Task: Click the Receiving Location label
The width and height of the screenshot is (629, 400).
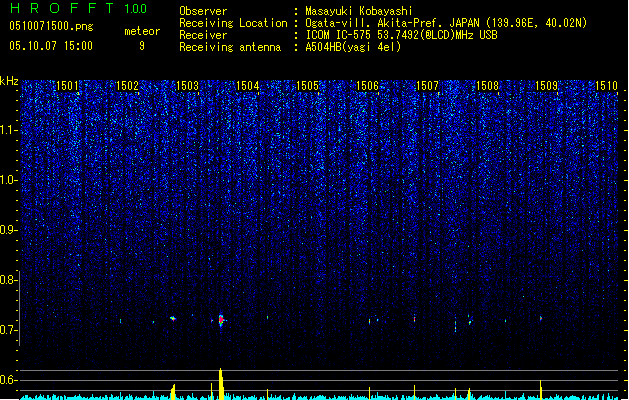Action: point(233,23)
